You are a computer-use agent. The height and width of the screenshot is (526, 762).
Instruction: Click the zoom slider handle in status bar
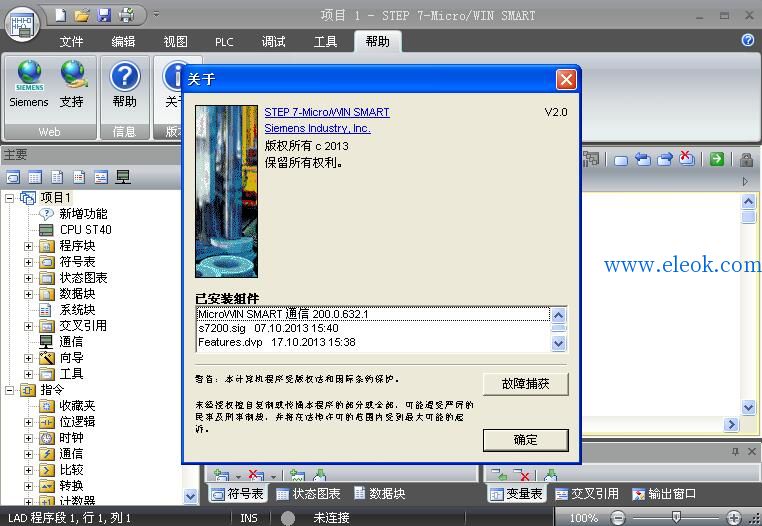[676, 516]
